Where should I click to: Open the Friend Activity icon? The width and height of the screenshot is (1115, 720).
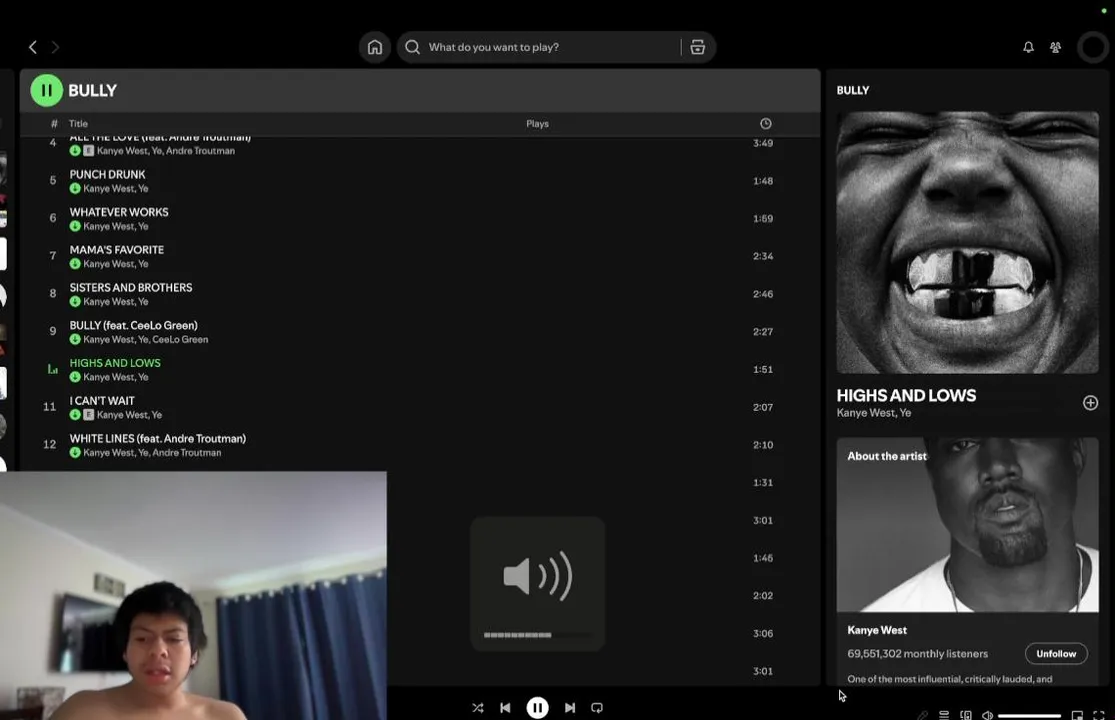(1055, 47)
